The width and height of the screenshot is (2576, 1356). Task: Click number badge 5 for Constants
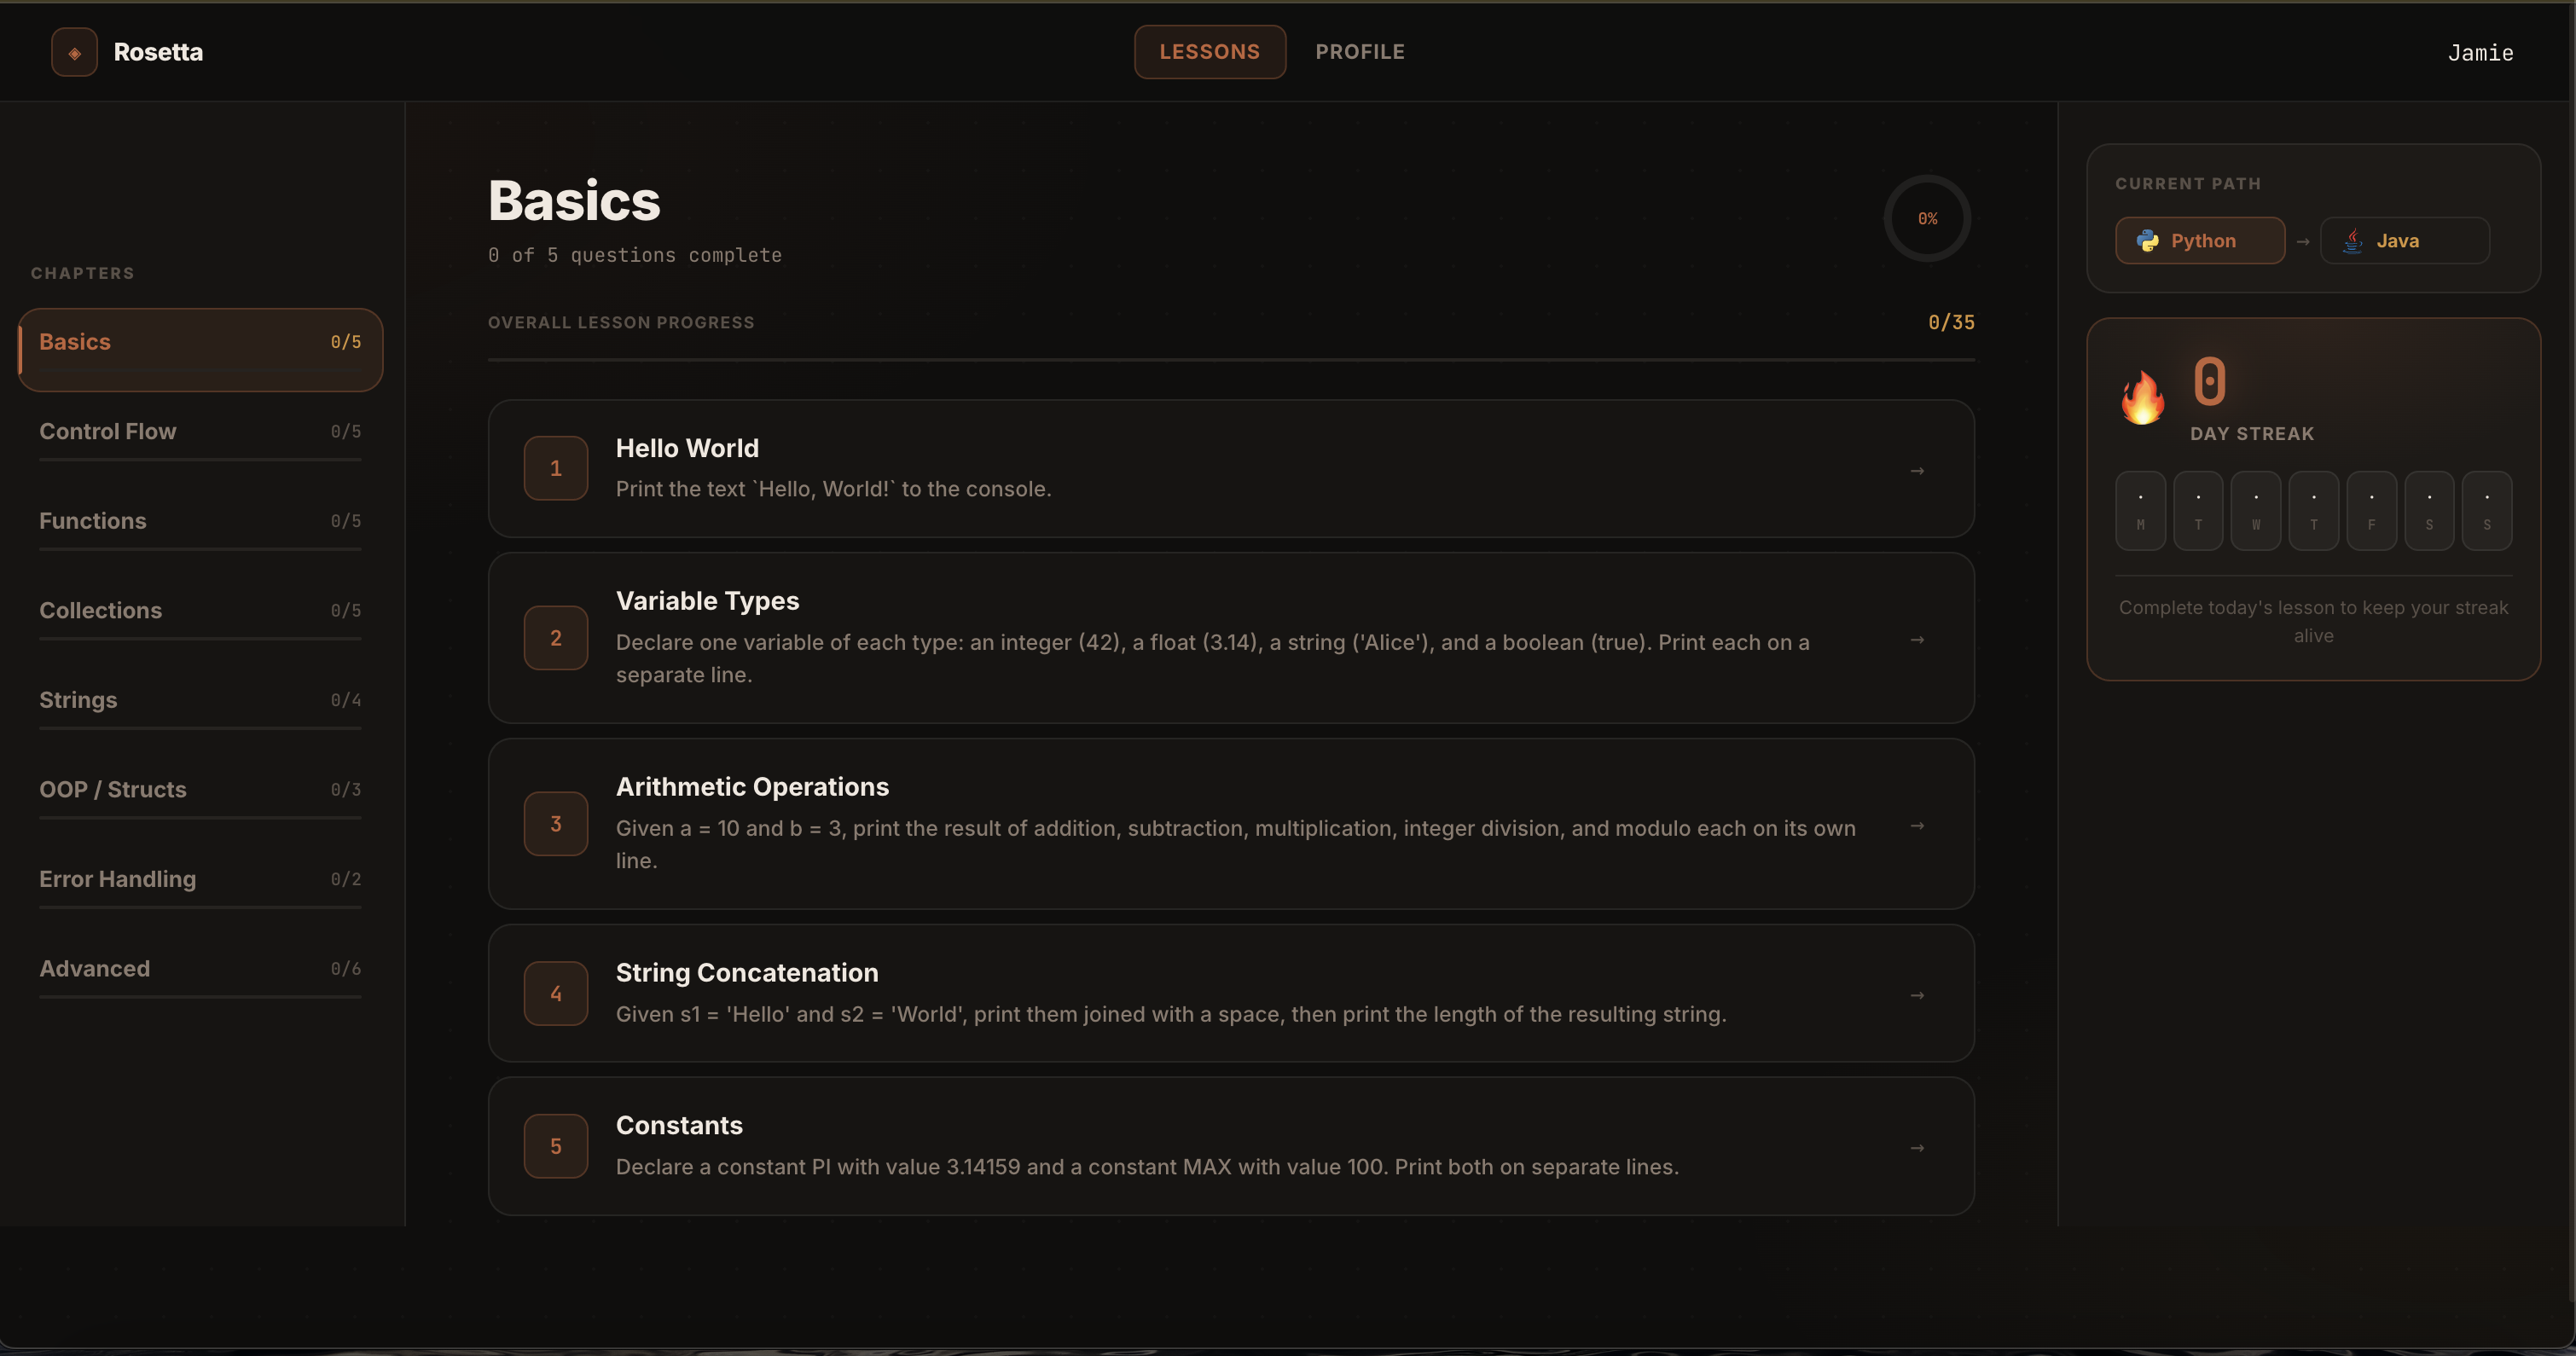(x=556, y=1146)
